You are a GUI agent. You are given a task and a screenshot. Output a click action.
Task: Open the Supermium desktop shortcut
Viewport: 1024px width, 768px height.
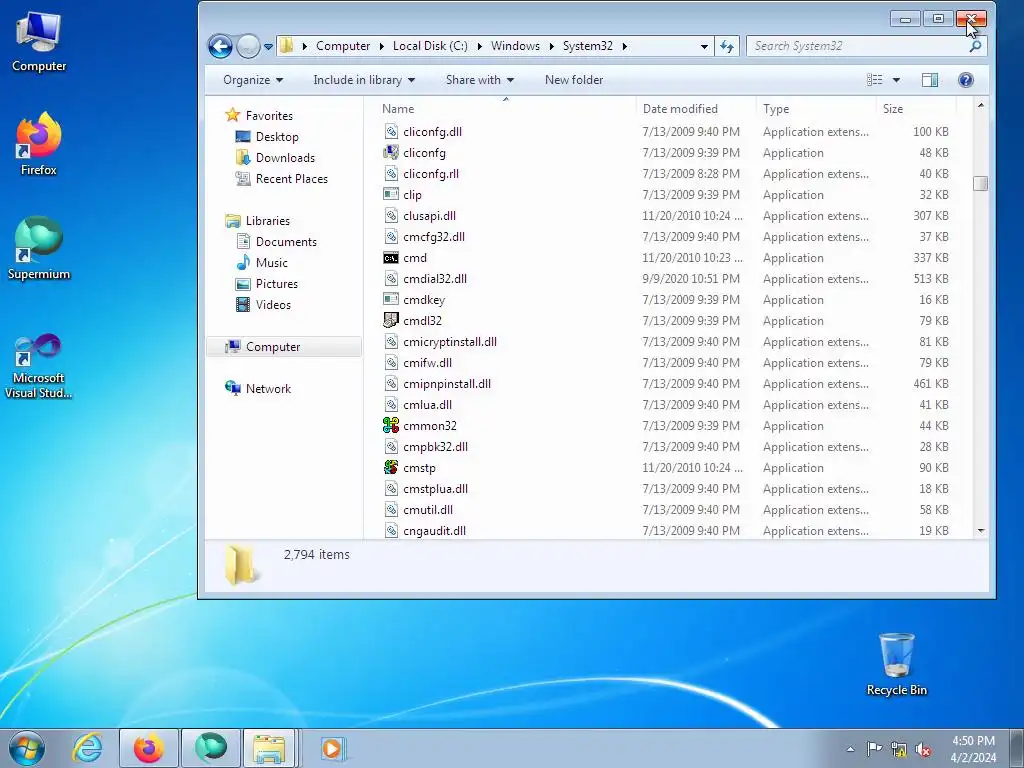pos(39,249)
